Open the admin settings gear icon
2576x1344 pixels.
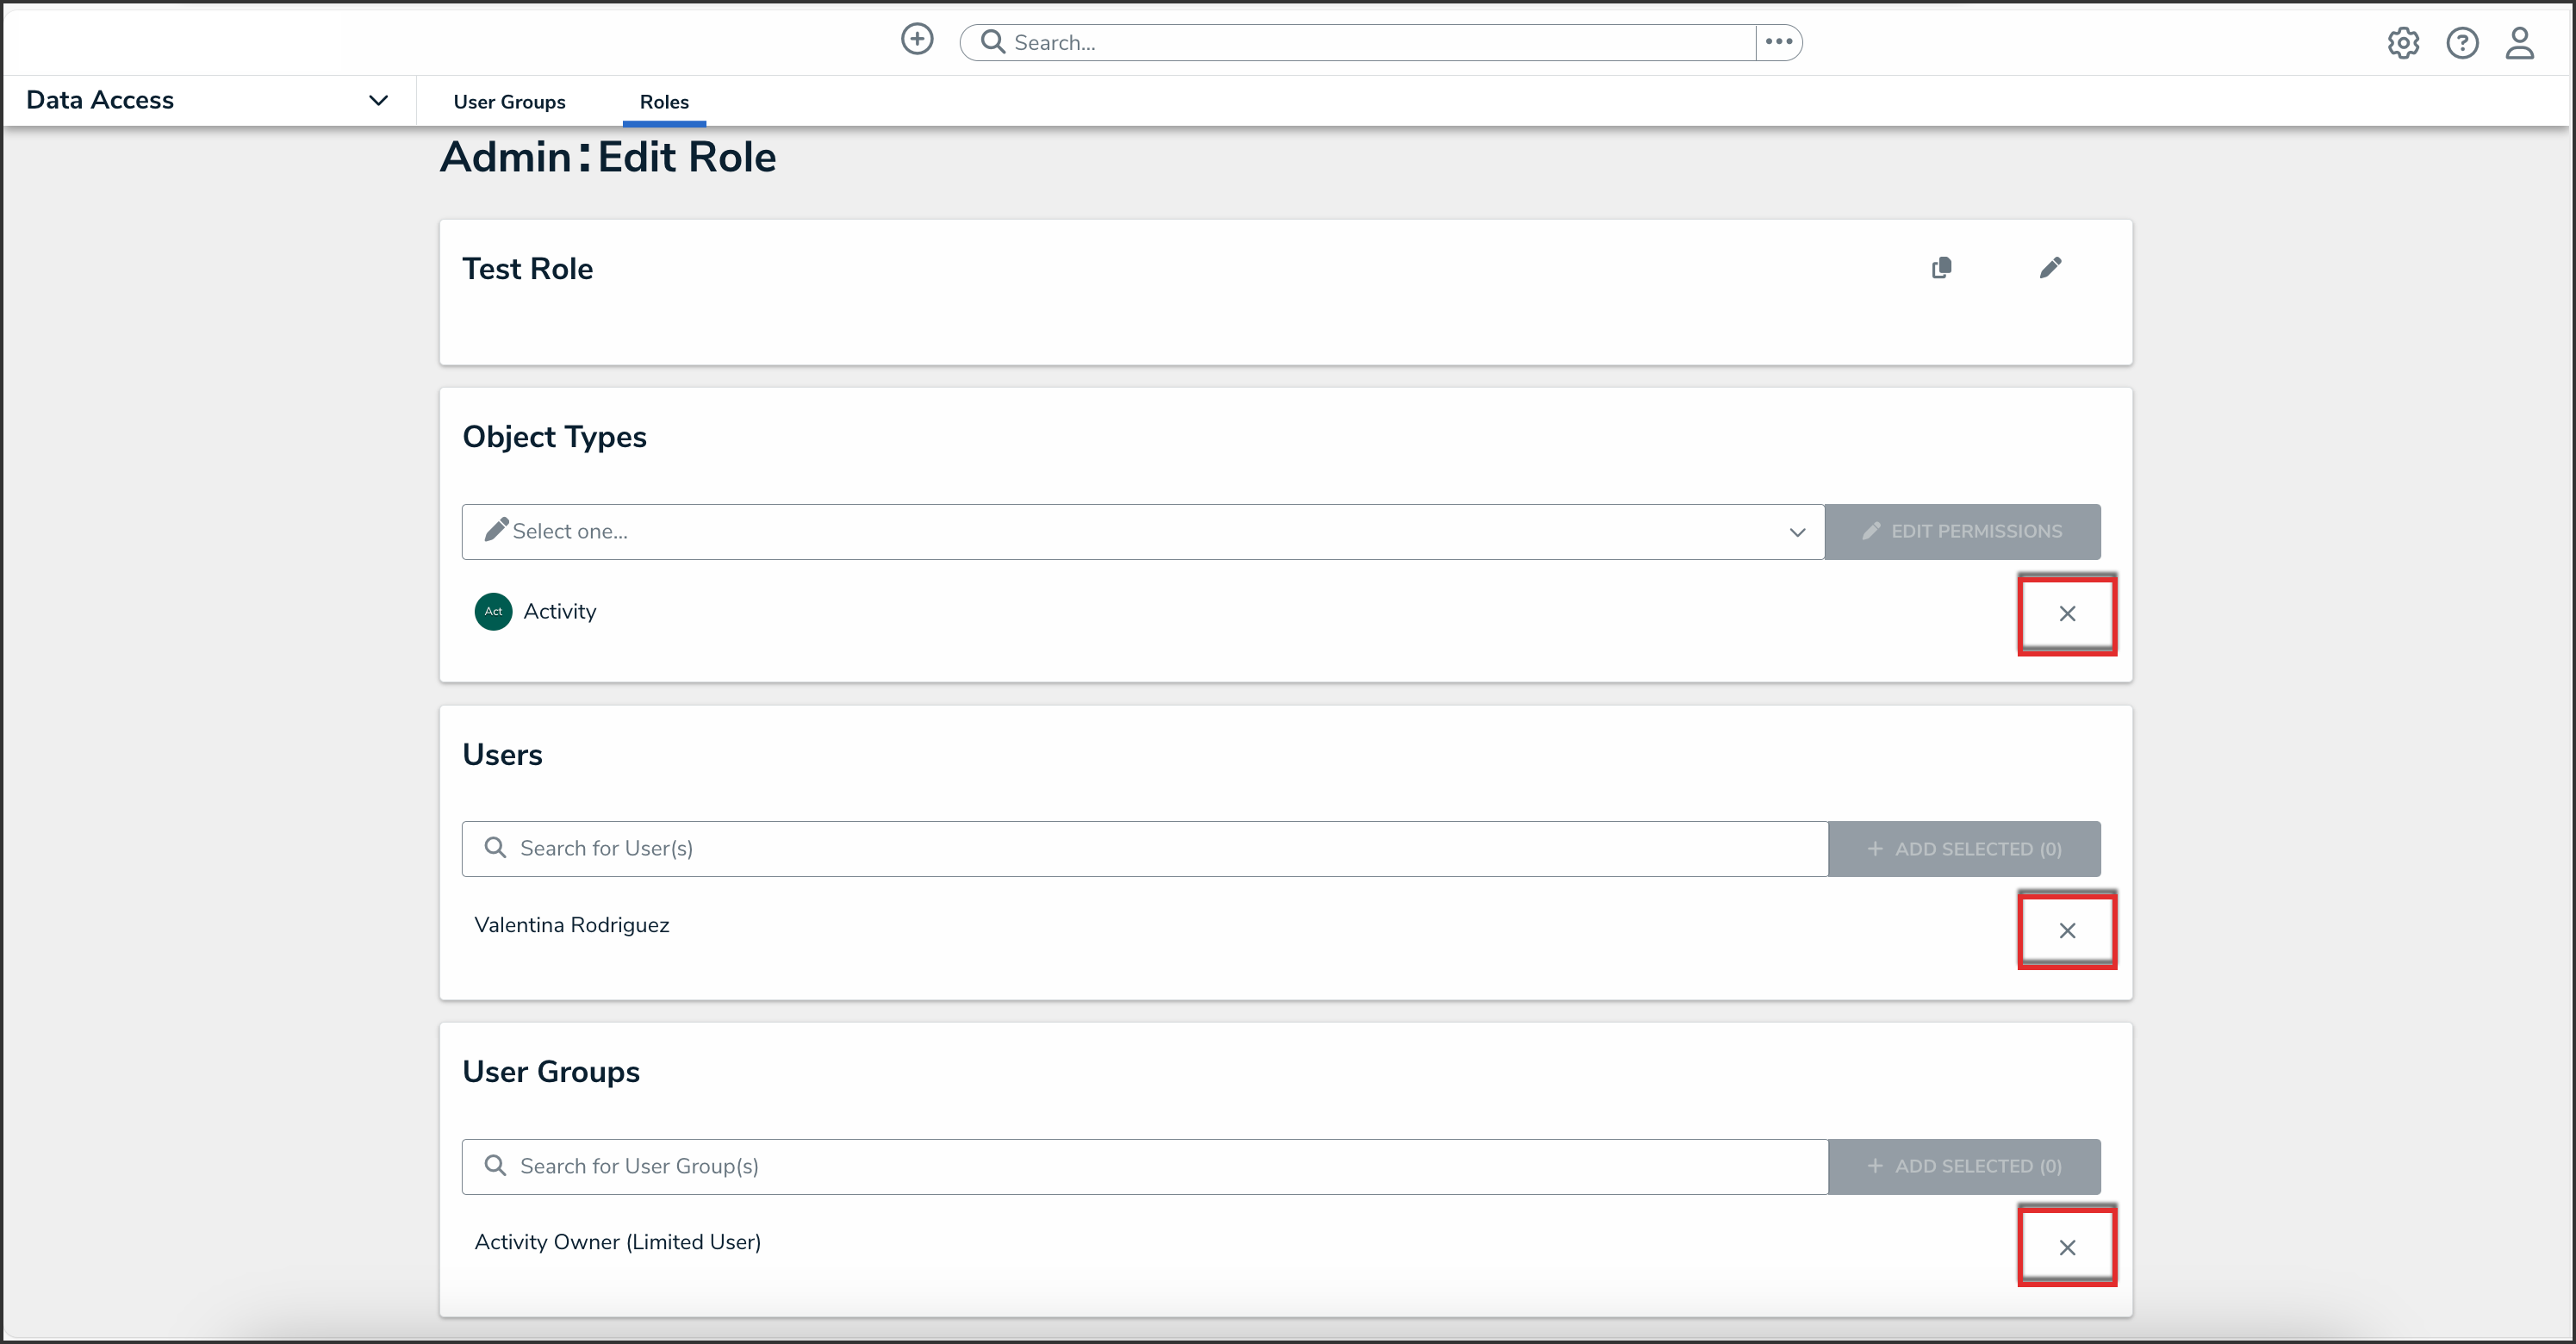coord(2403,43)
